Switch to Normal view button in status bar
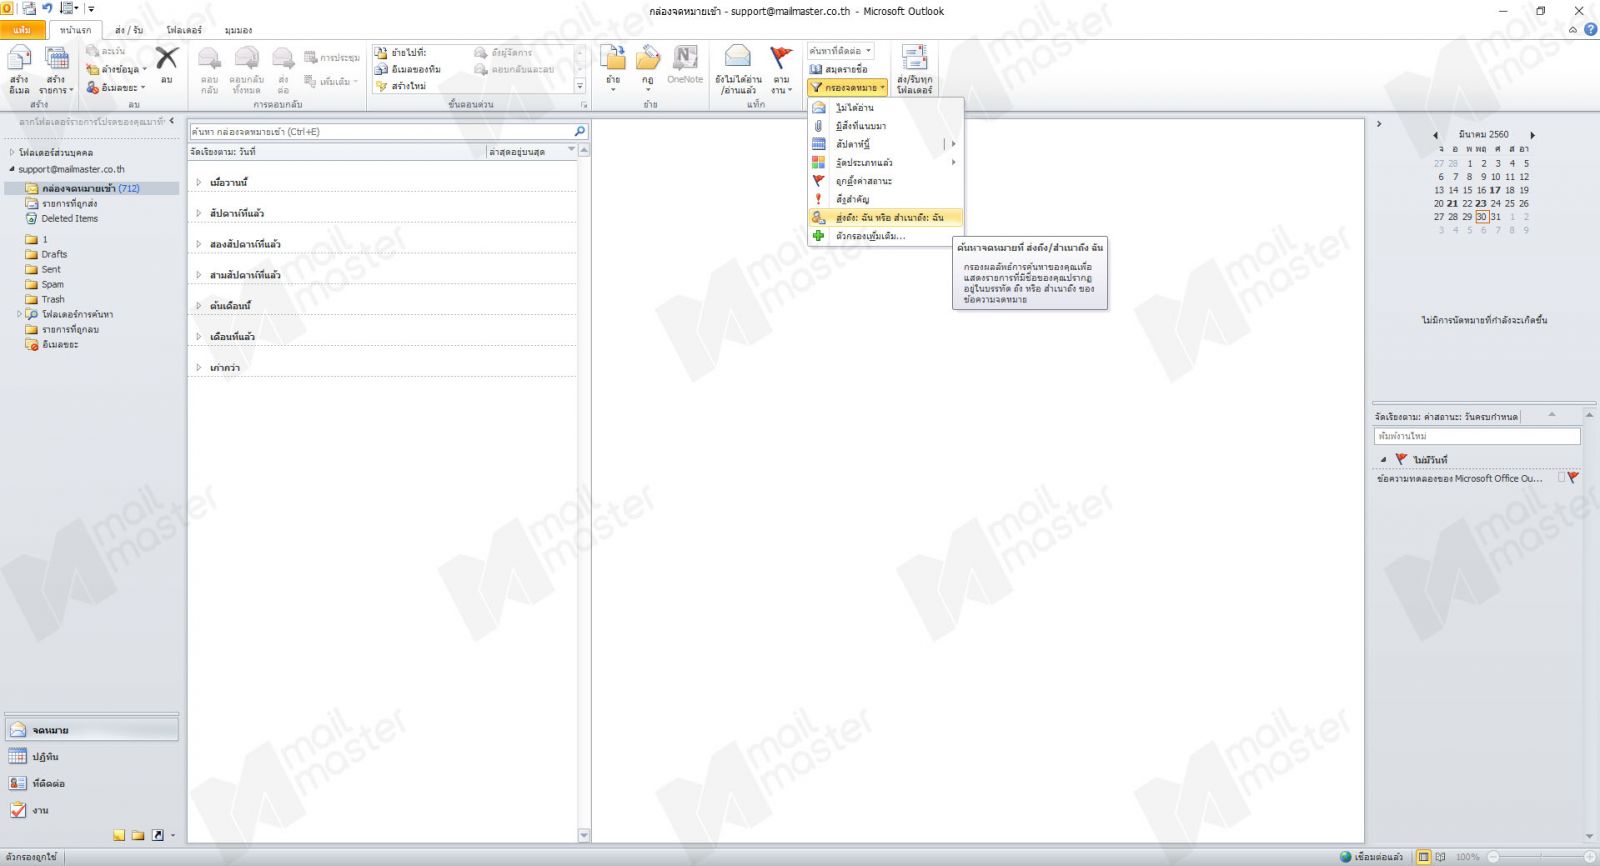Screen dimensions: 1600x866 tap(1424, 857)
